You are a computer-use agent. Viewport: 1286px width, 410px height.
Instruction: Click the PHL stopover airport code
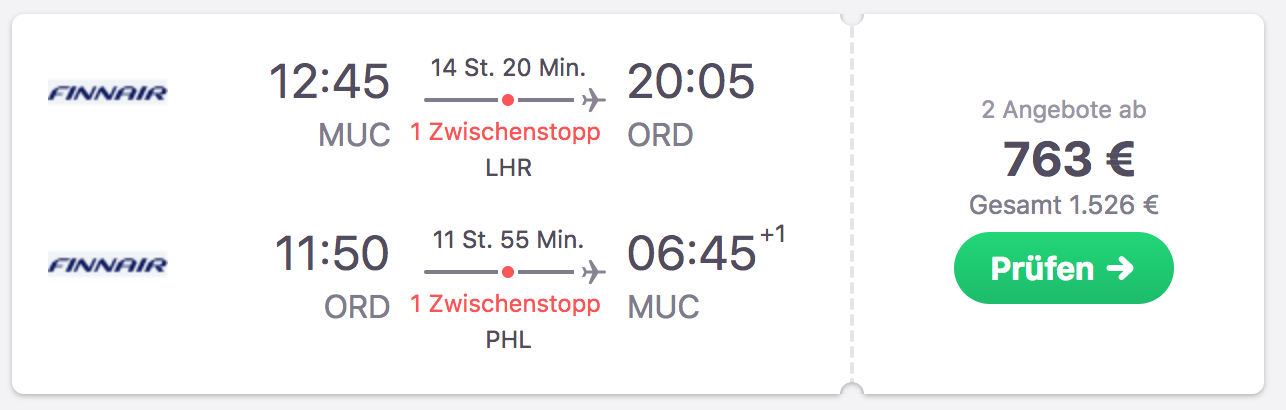(508, 339)
